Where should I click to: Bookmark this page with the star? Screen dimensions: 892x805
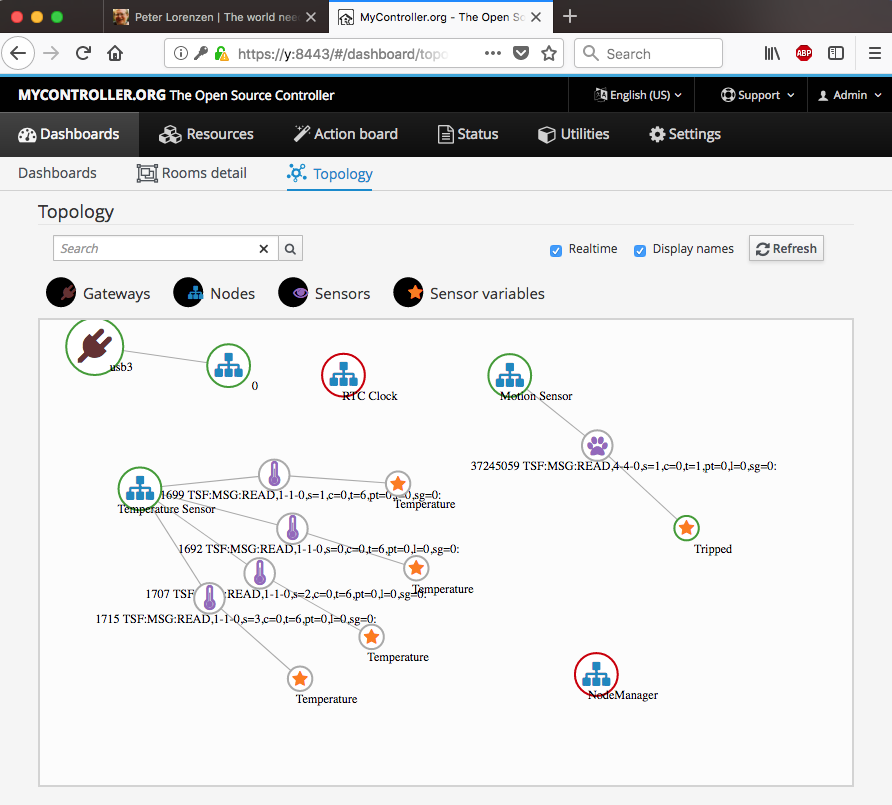549,53
